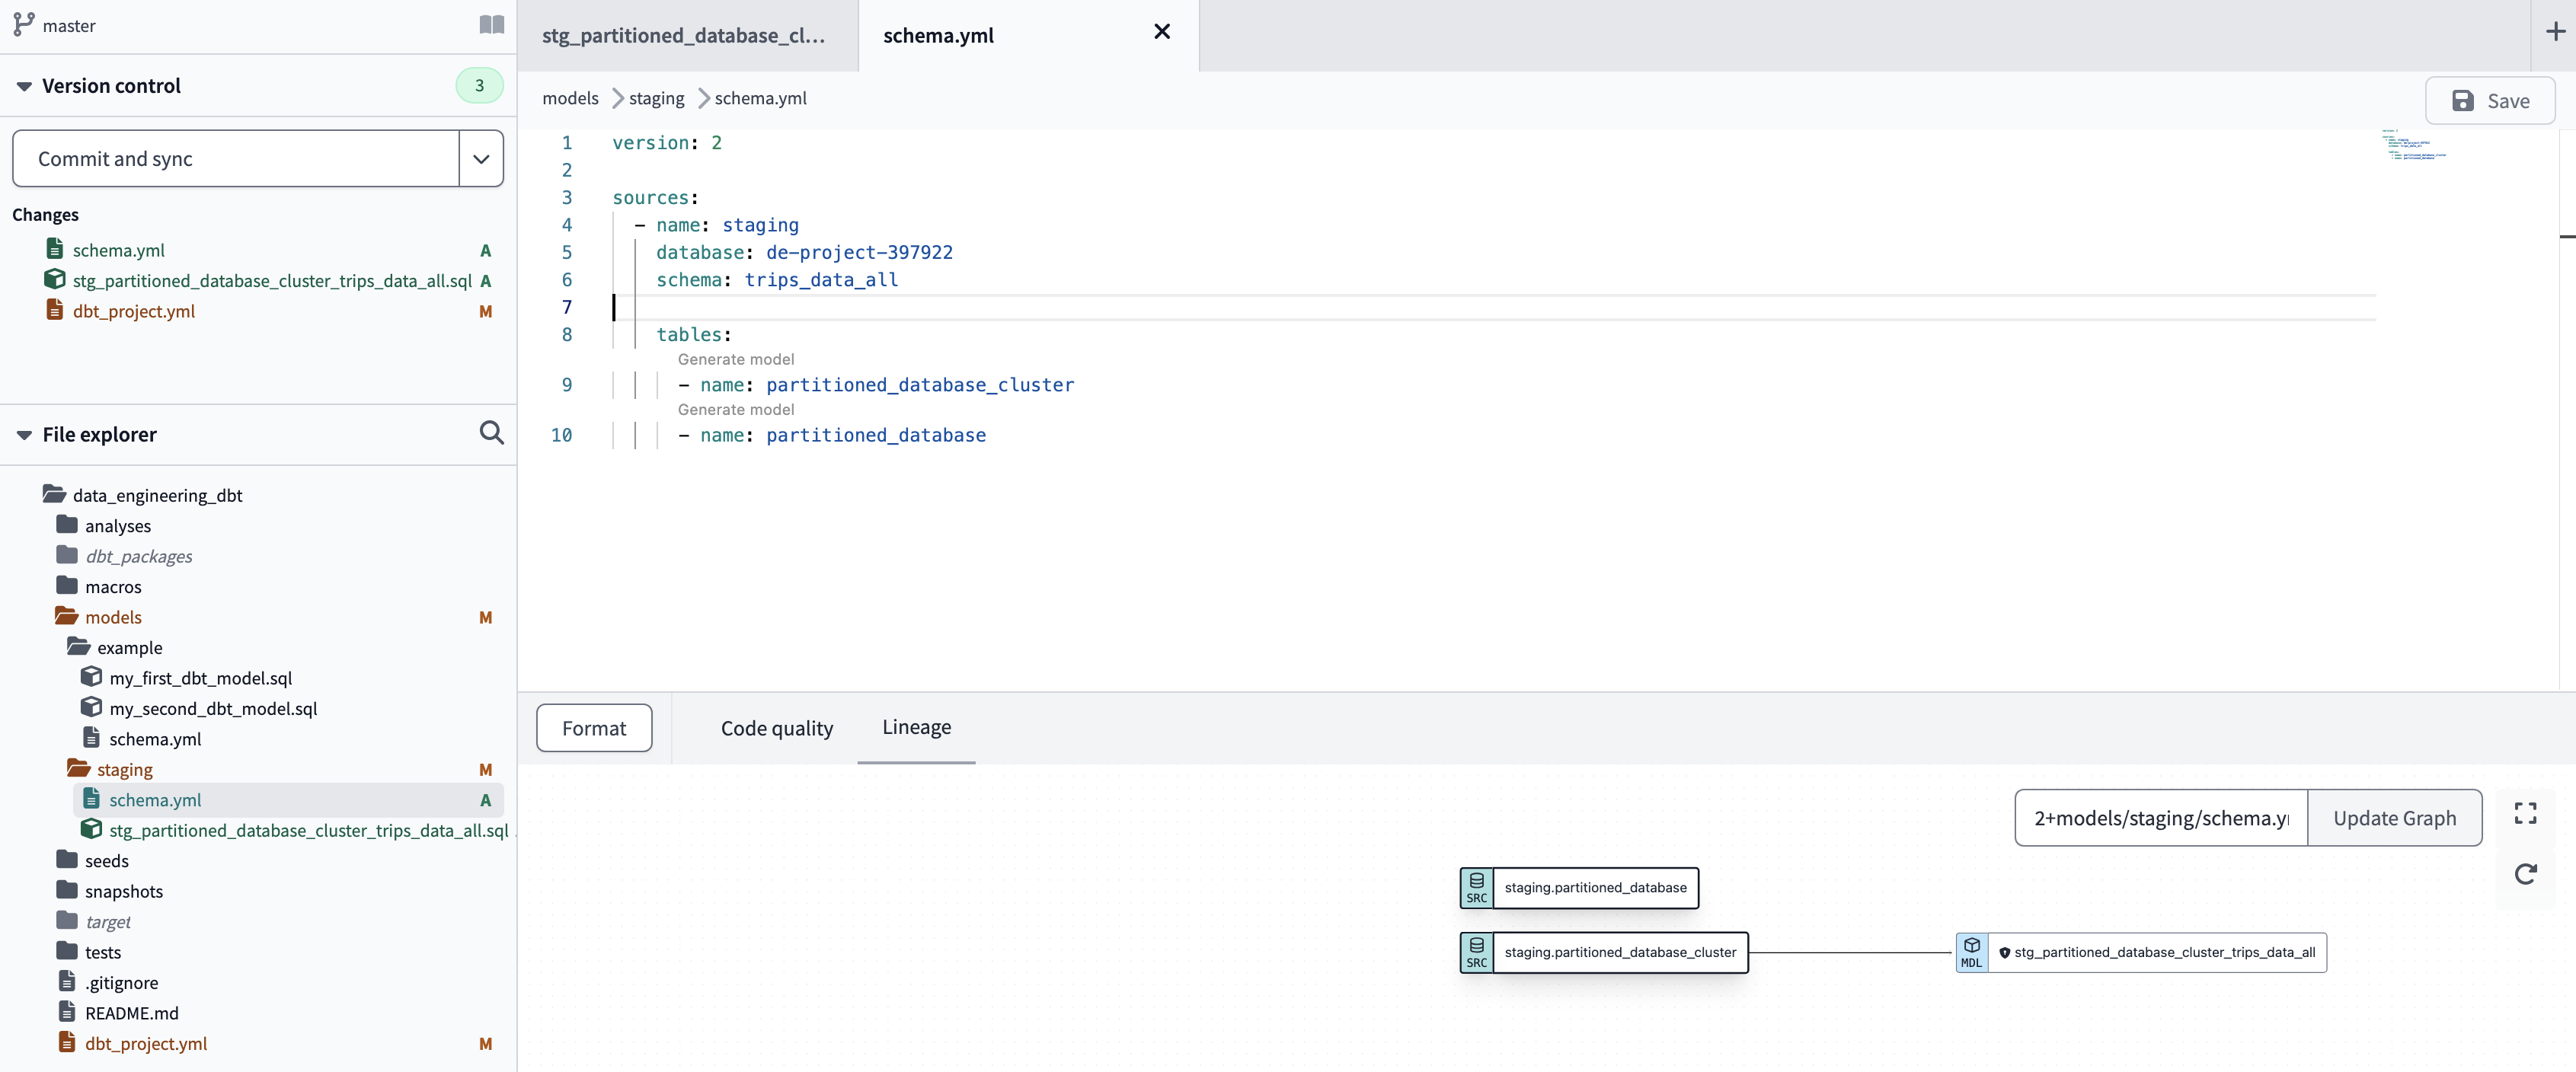Viewport: 2576px width, 1072px height.
Task: Collapse the Version control section
Action: (x=24, y=86)
